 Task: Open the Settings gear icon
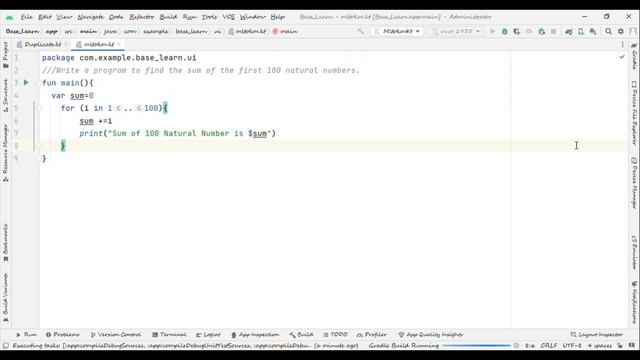[620, 31]
